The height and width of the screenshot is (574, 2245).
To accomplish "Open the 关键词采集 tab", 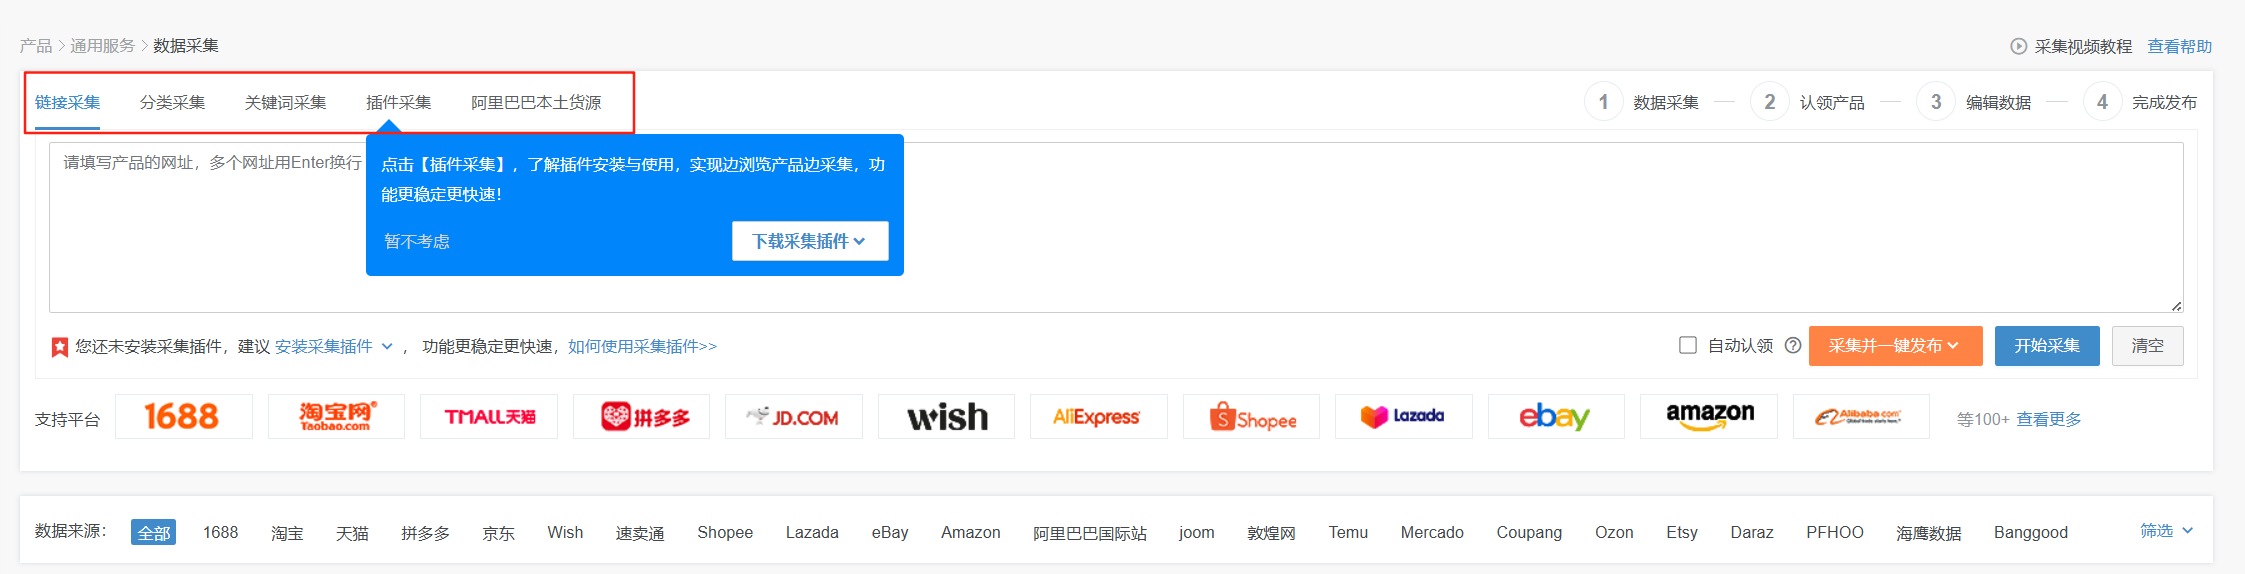I will (285, 102).
